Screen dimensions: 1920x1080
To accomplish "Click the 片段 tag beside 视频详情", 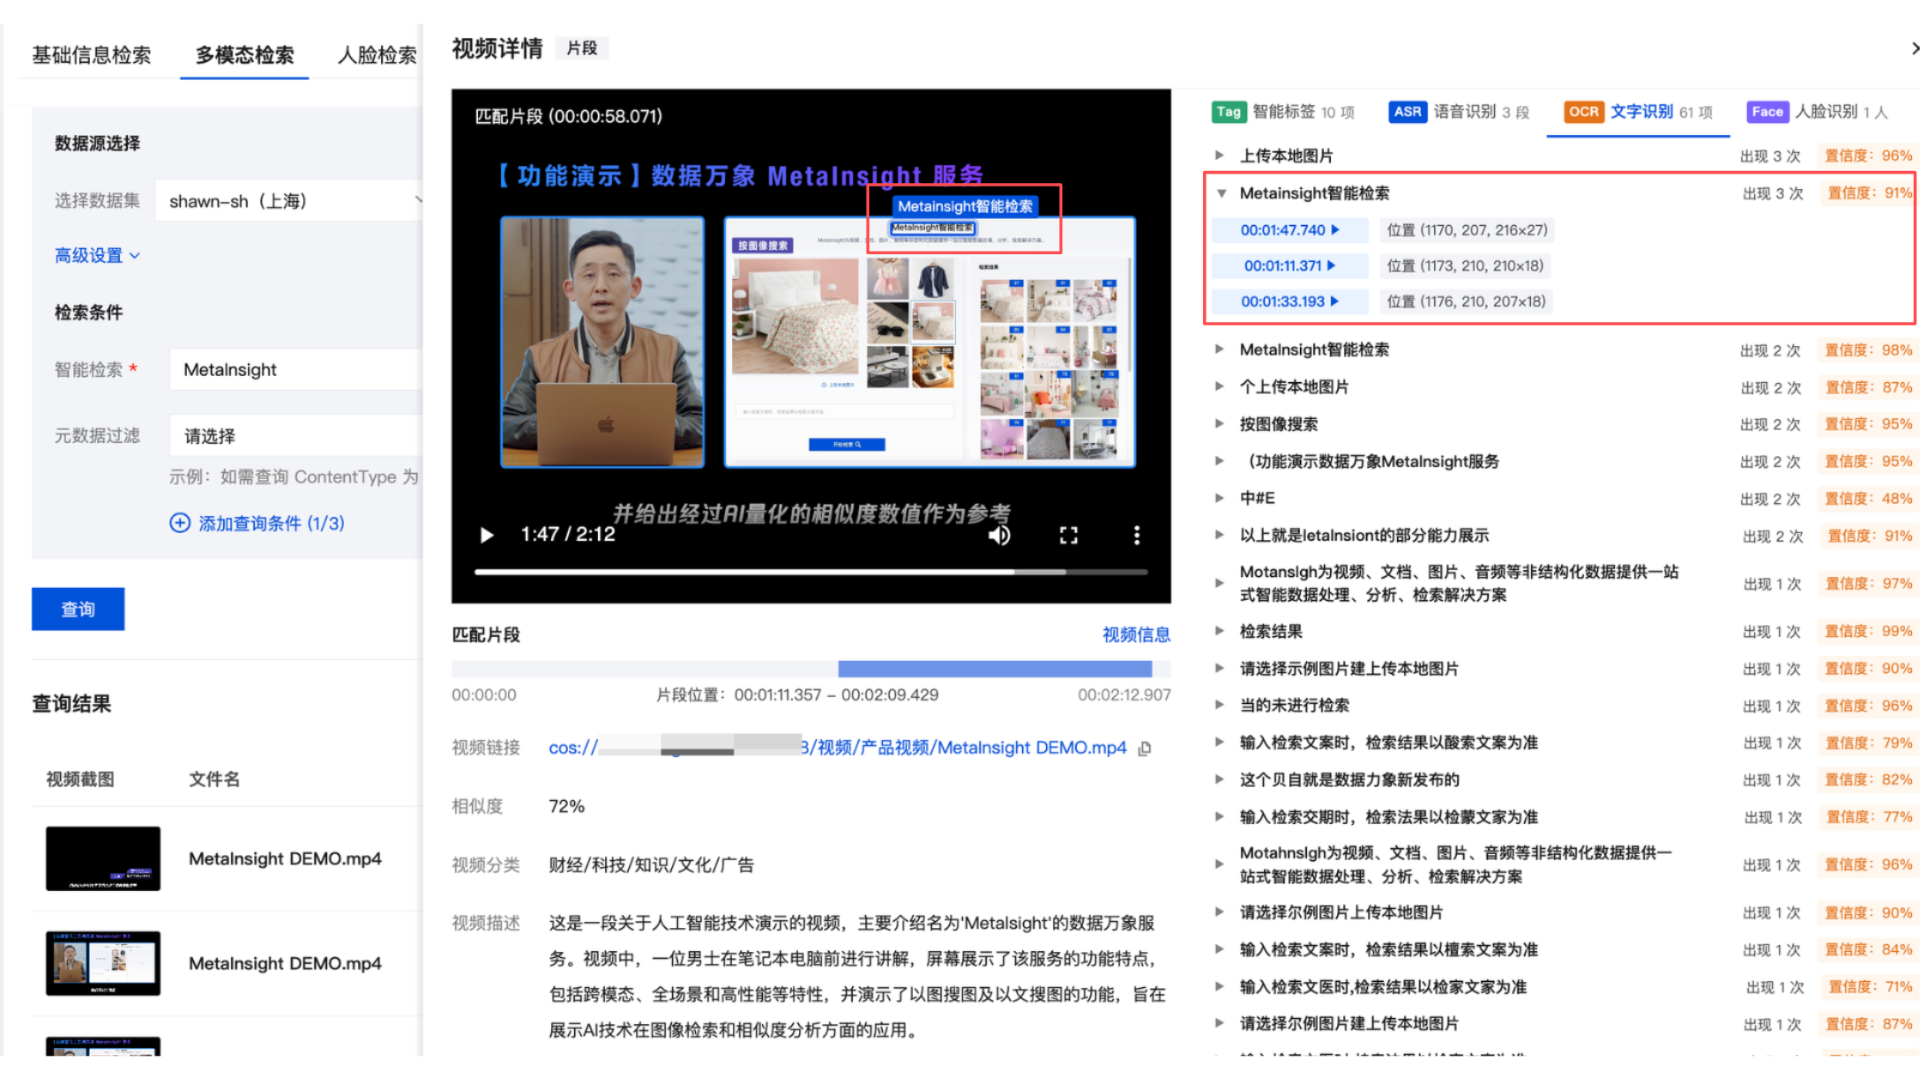I will 582,48.
